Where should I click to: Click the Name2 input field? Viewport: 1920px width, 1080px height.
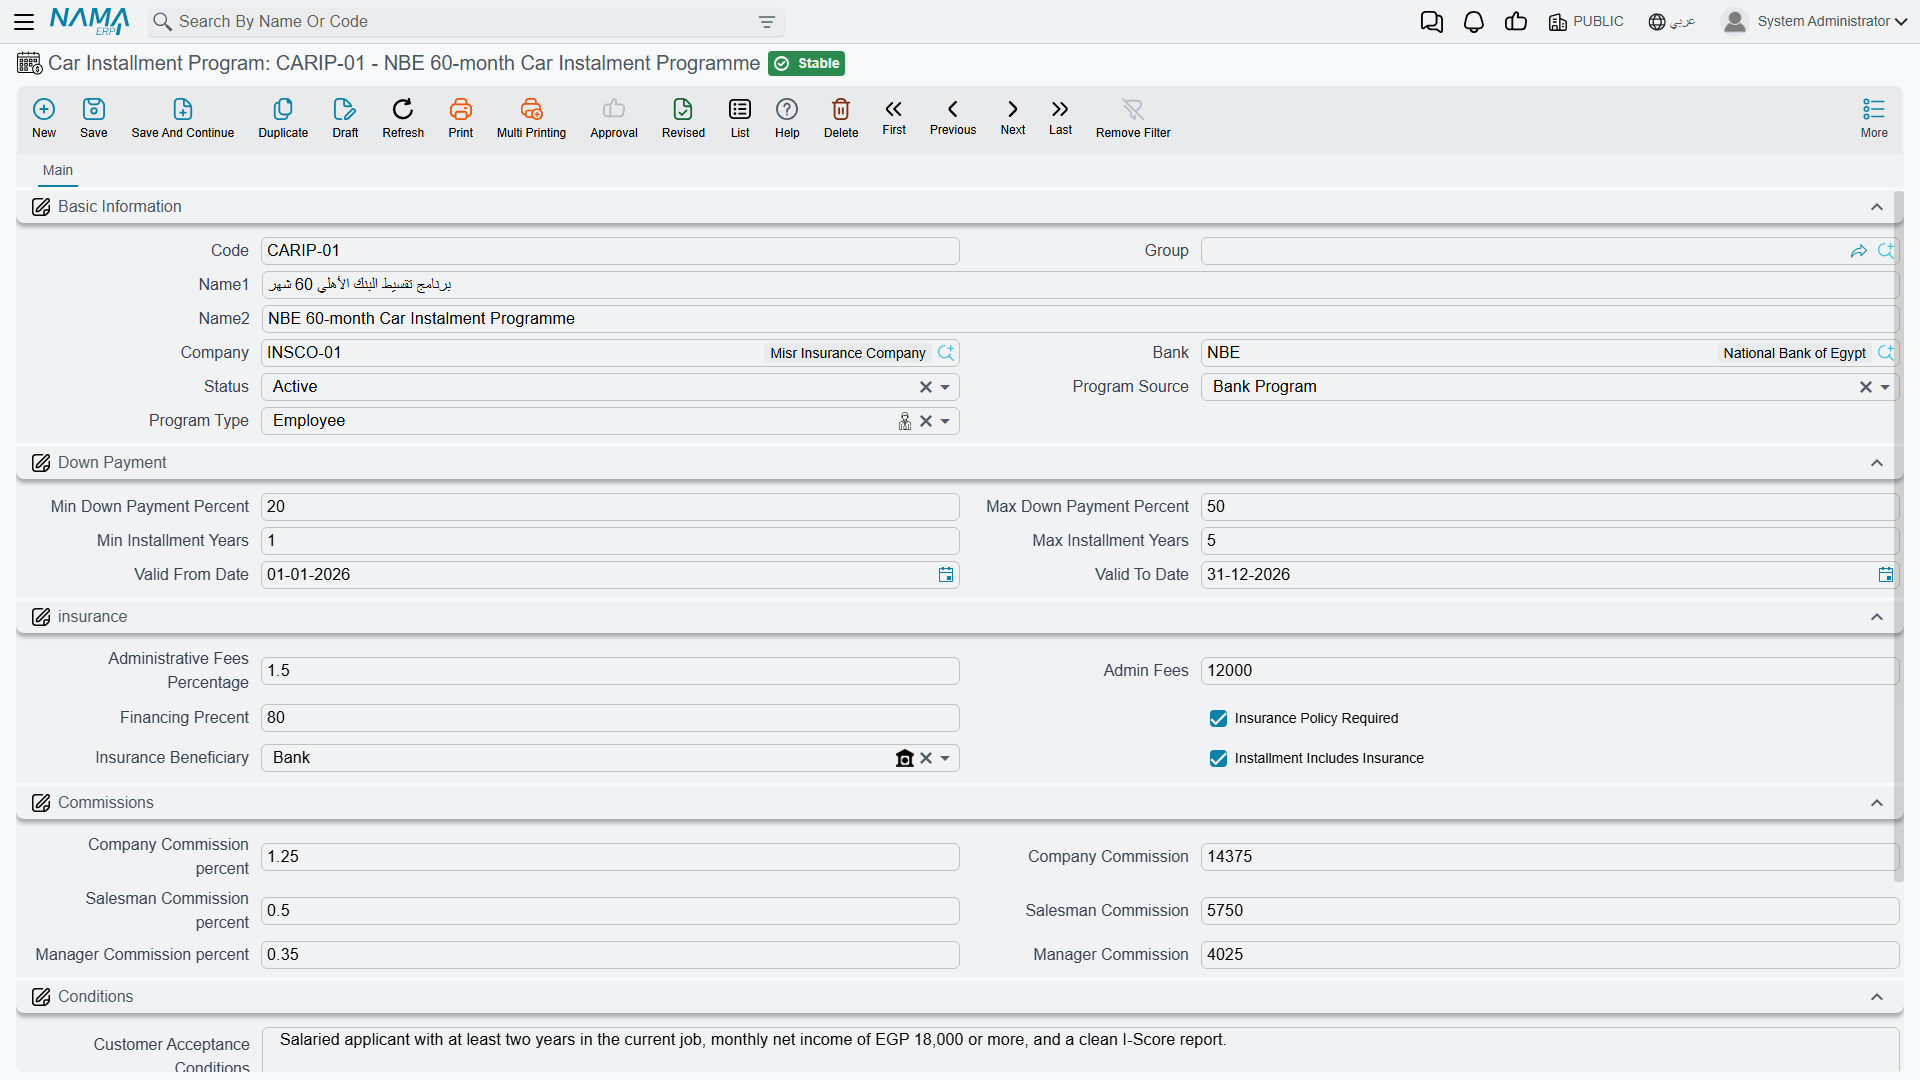1080,319
